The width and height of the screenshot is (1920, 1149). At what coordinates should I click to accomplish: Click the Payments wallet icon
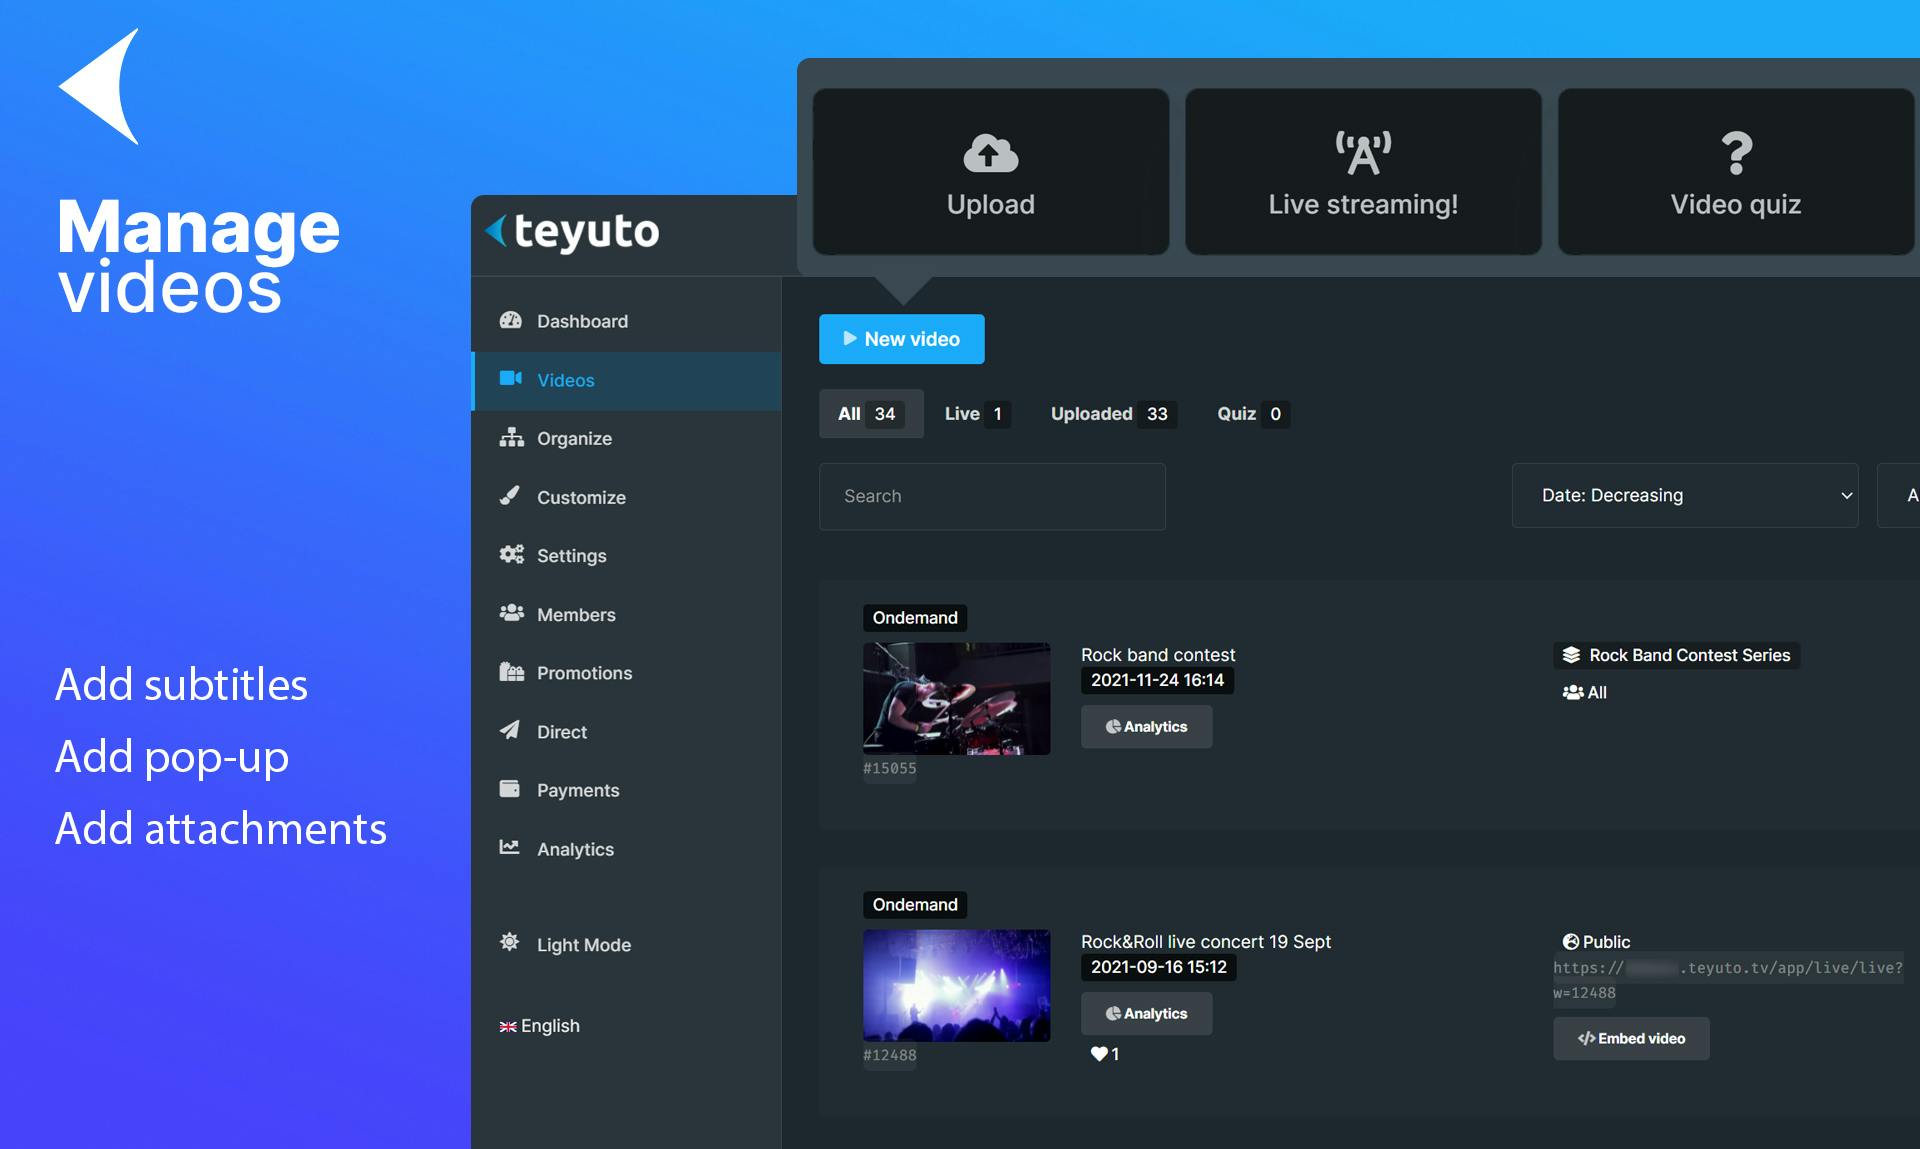click(x=510, y=789)
